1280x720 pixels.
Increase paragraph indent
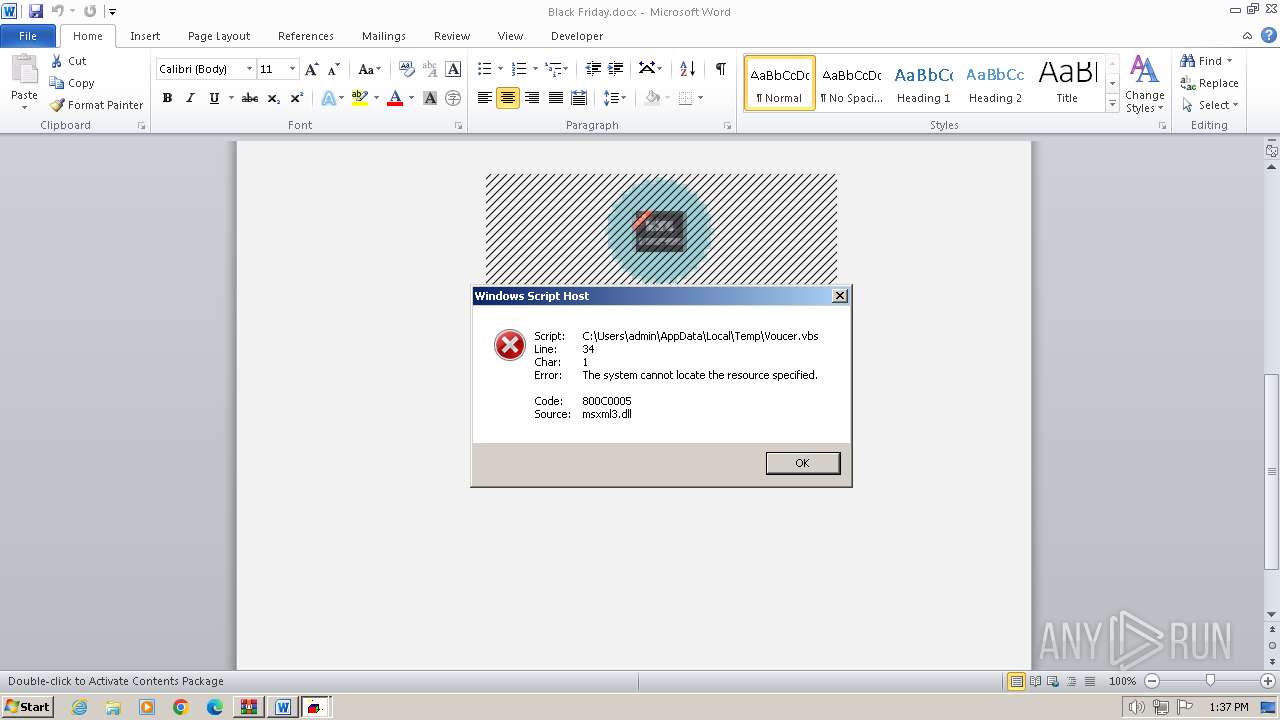(x=616, y=69)
